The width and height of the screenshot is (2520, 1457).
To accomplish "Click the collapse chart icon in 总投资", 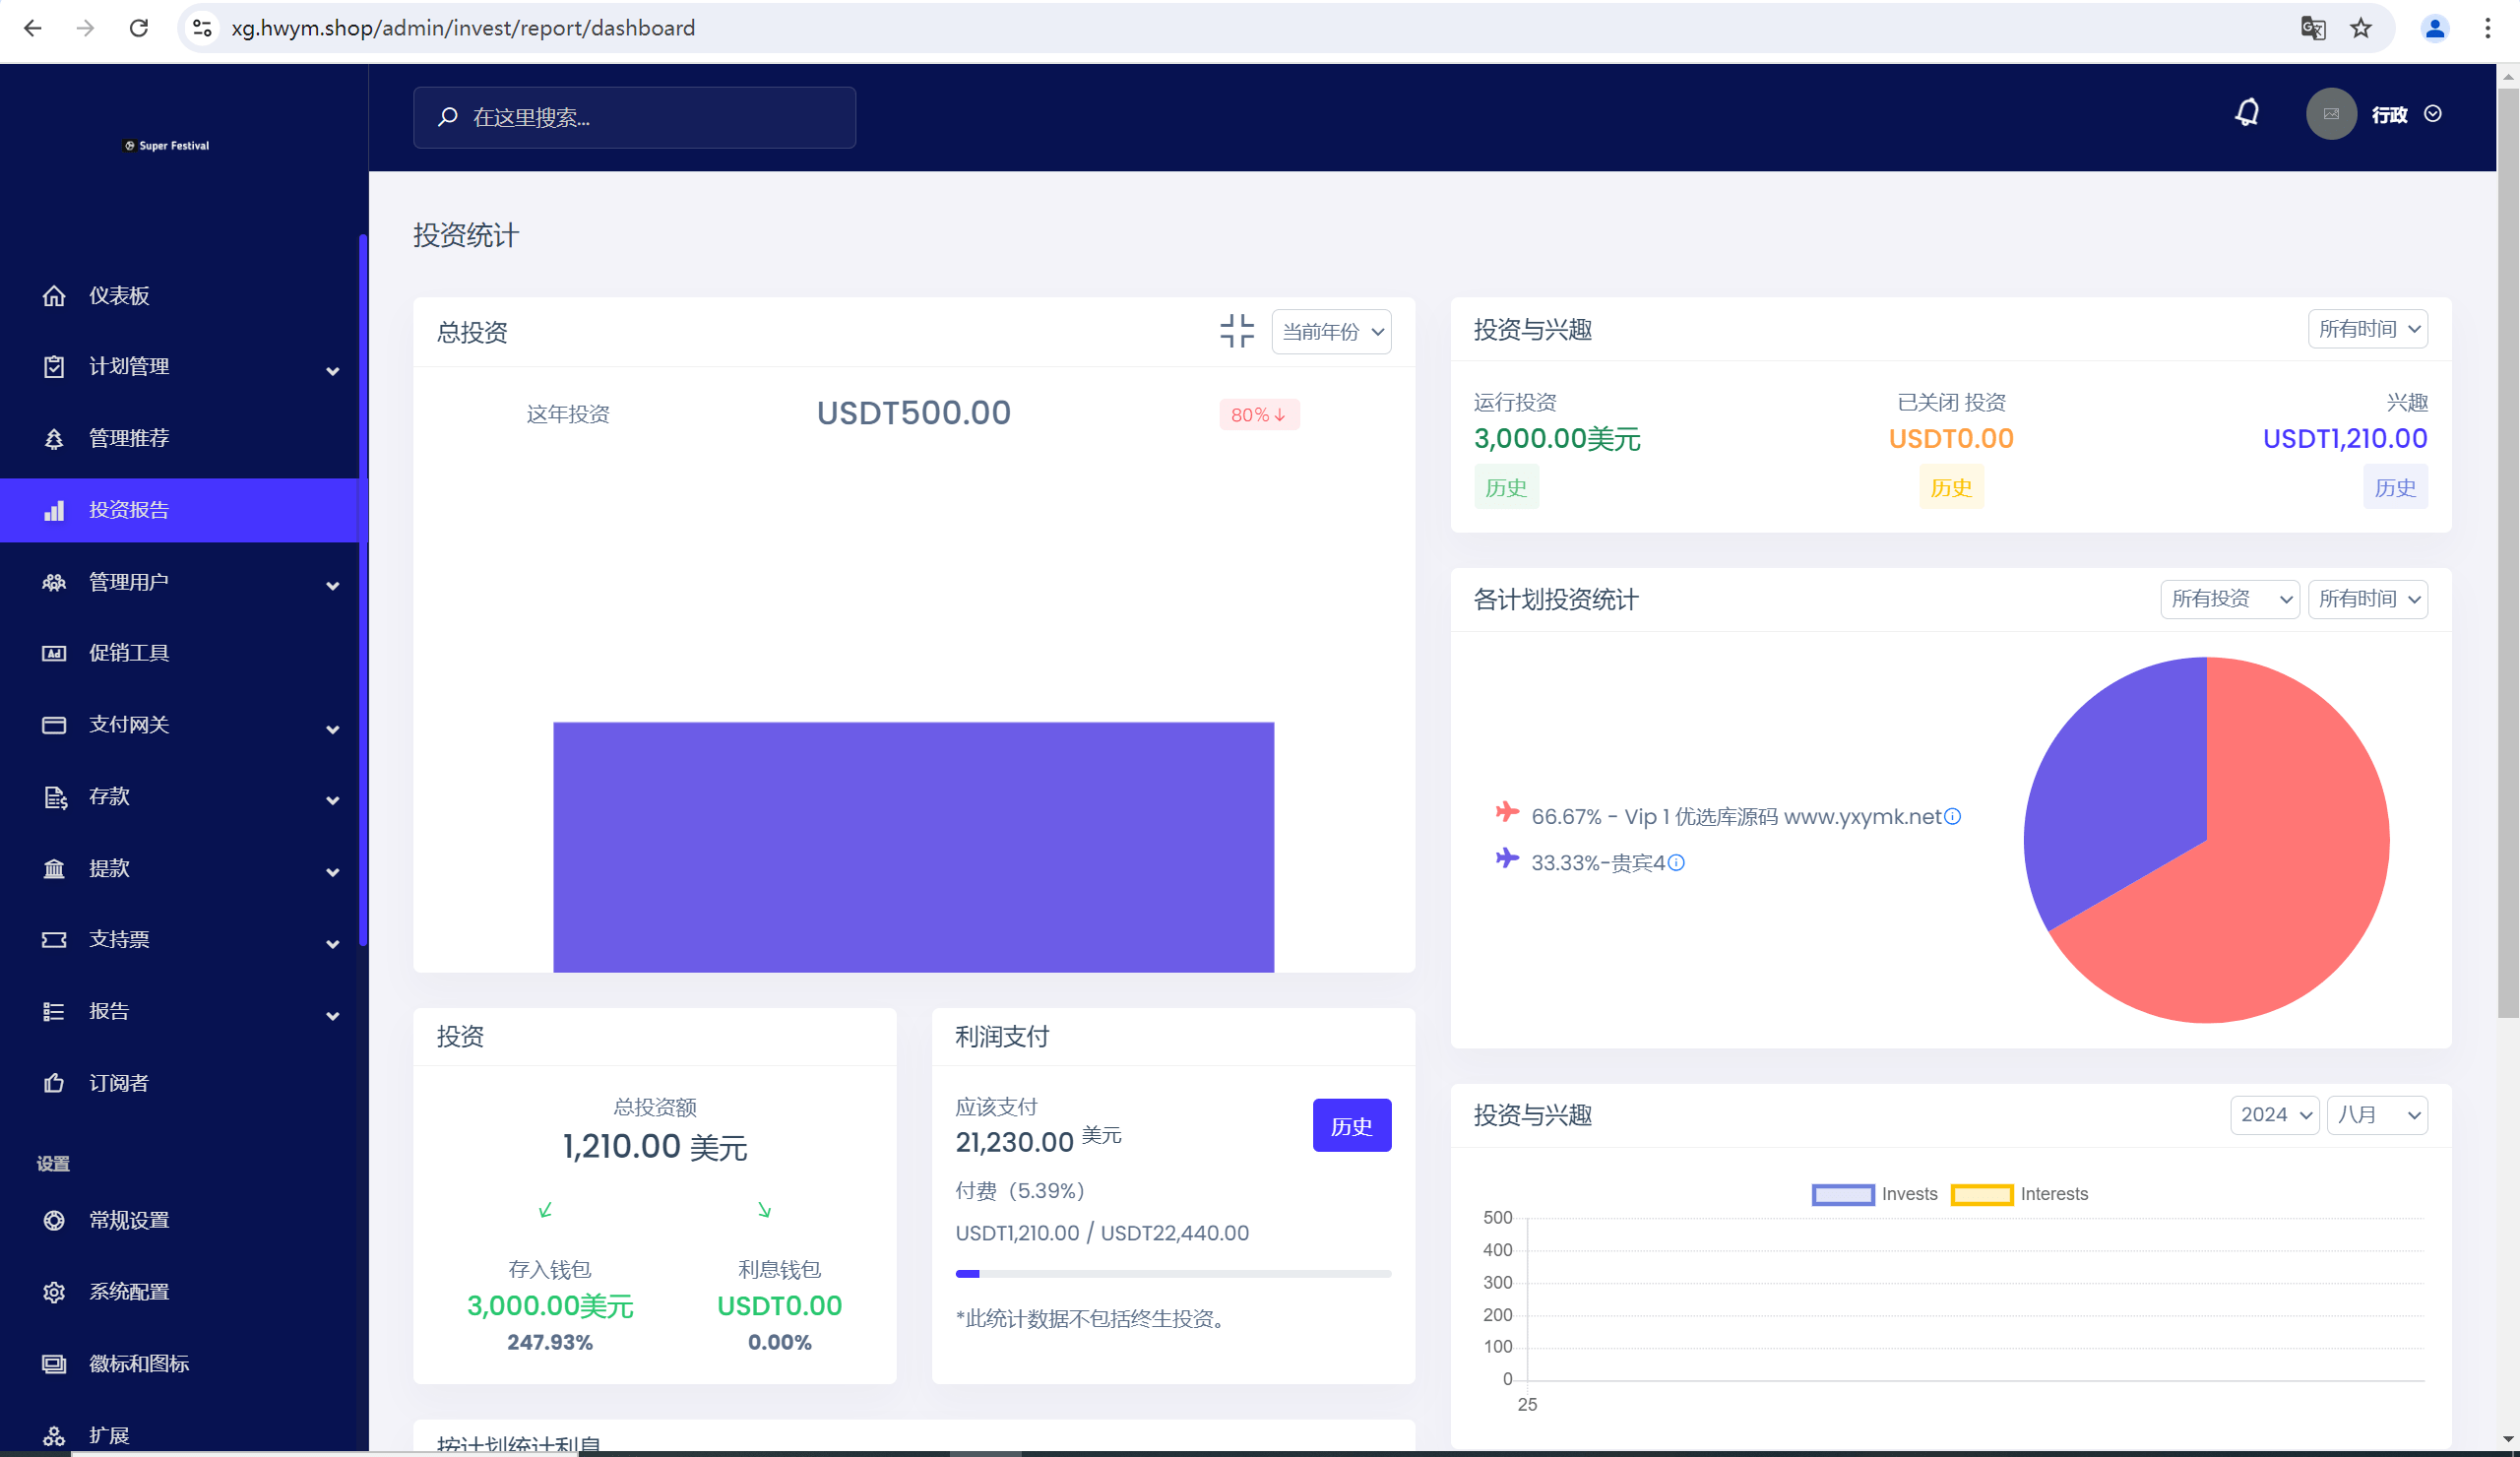I will pyautogui.click(x=1237, y=331).
